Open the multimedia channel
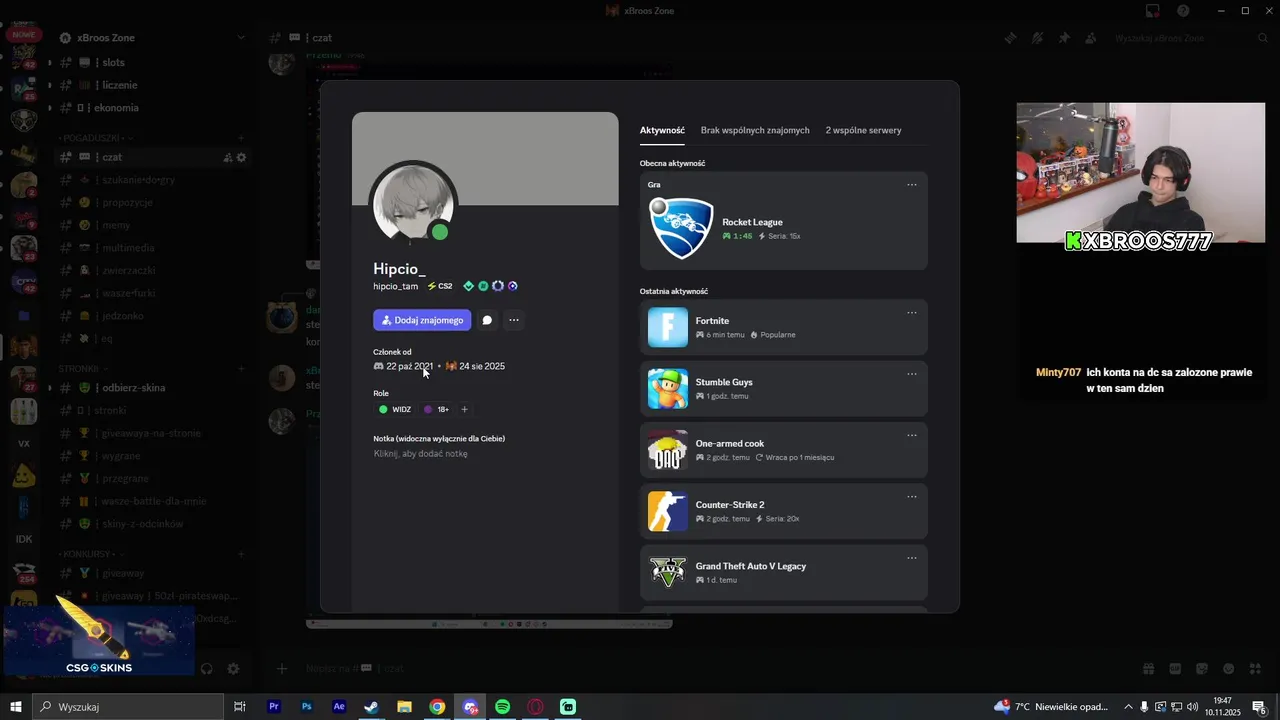Viewport: 1280px width, 720px height. coord(152,248)
